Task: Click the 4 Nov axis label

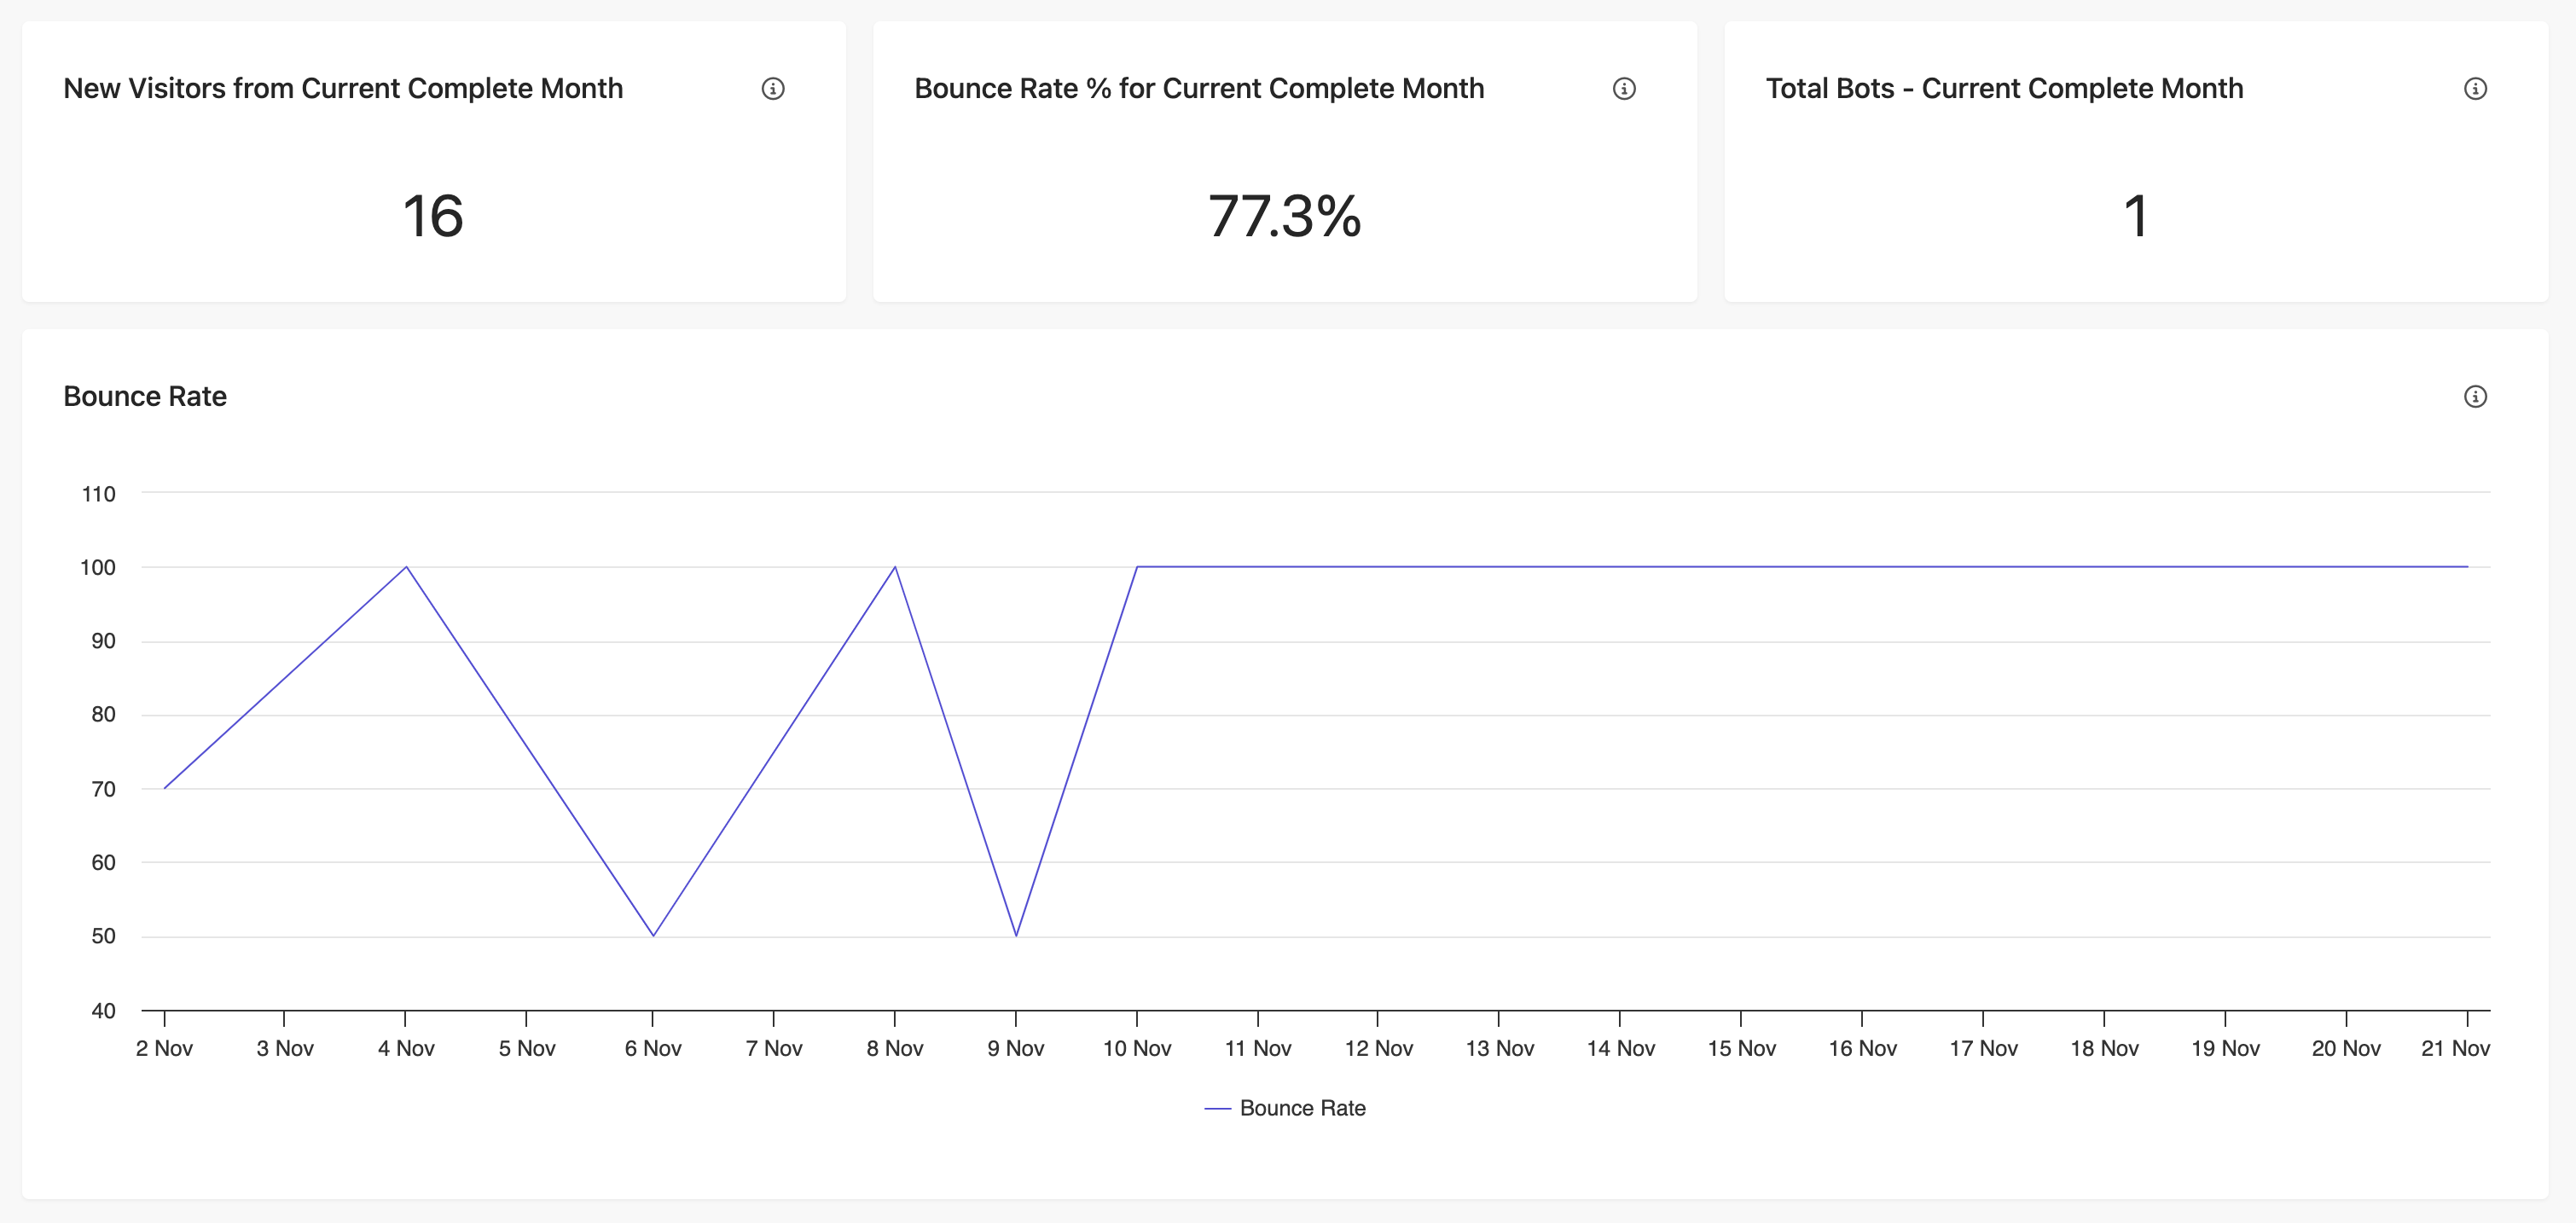Action: click(x=406, y=1048)
